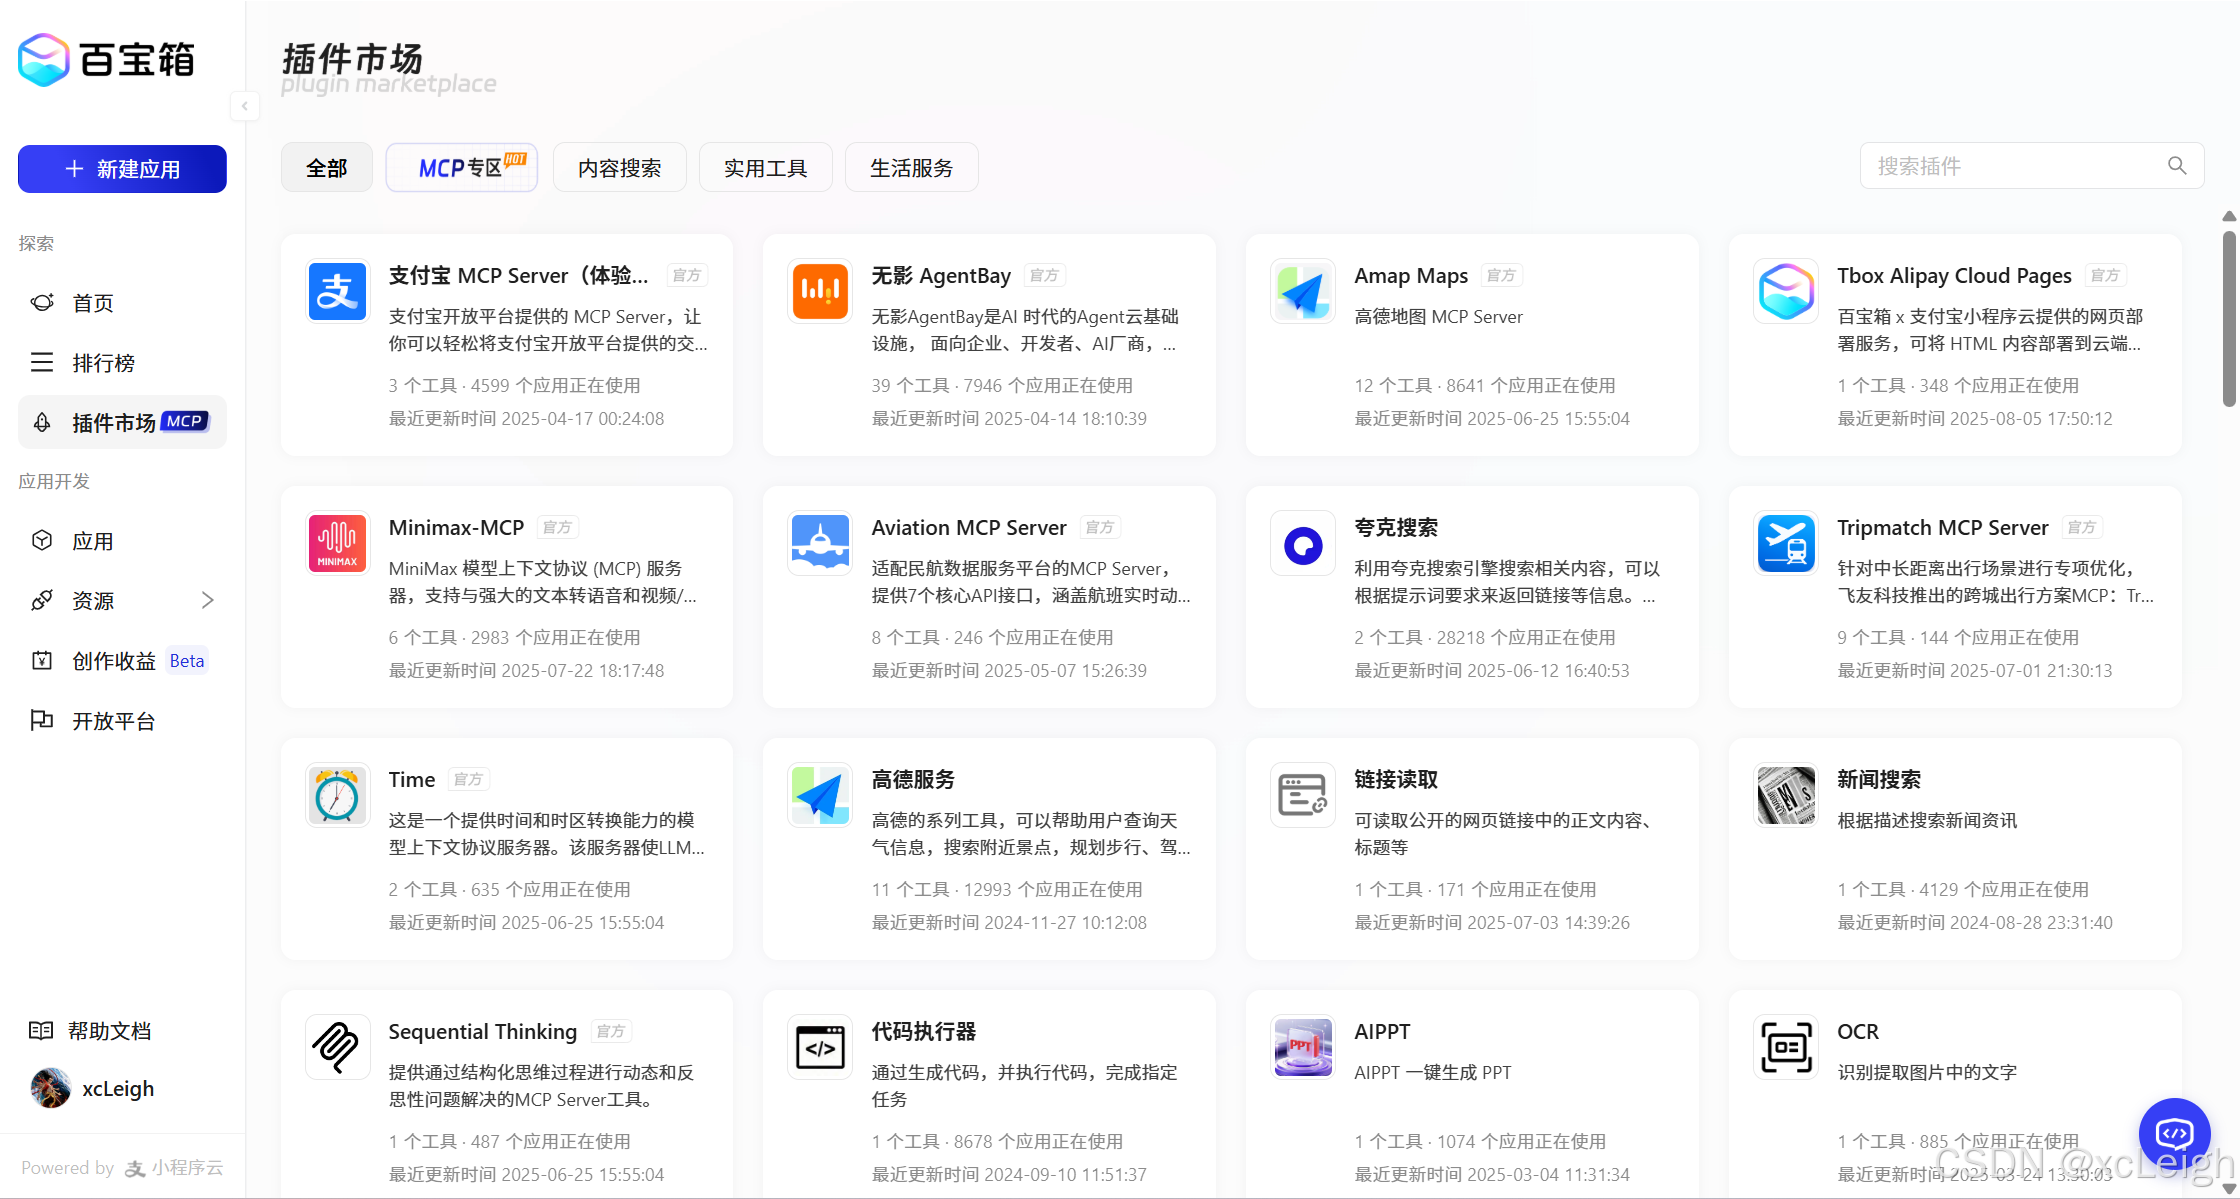
Task: Open the 无影 AgentBay title
Action: tap(941, 275)
